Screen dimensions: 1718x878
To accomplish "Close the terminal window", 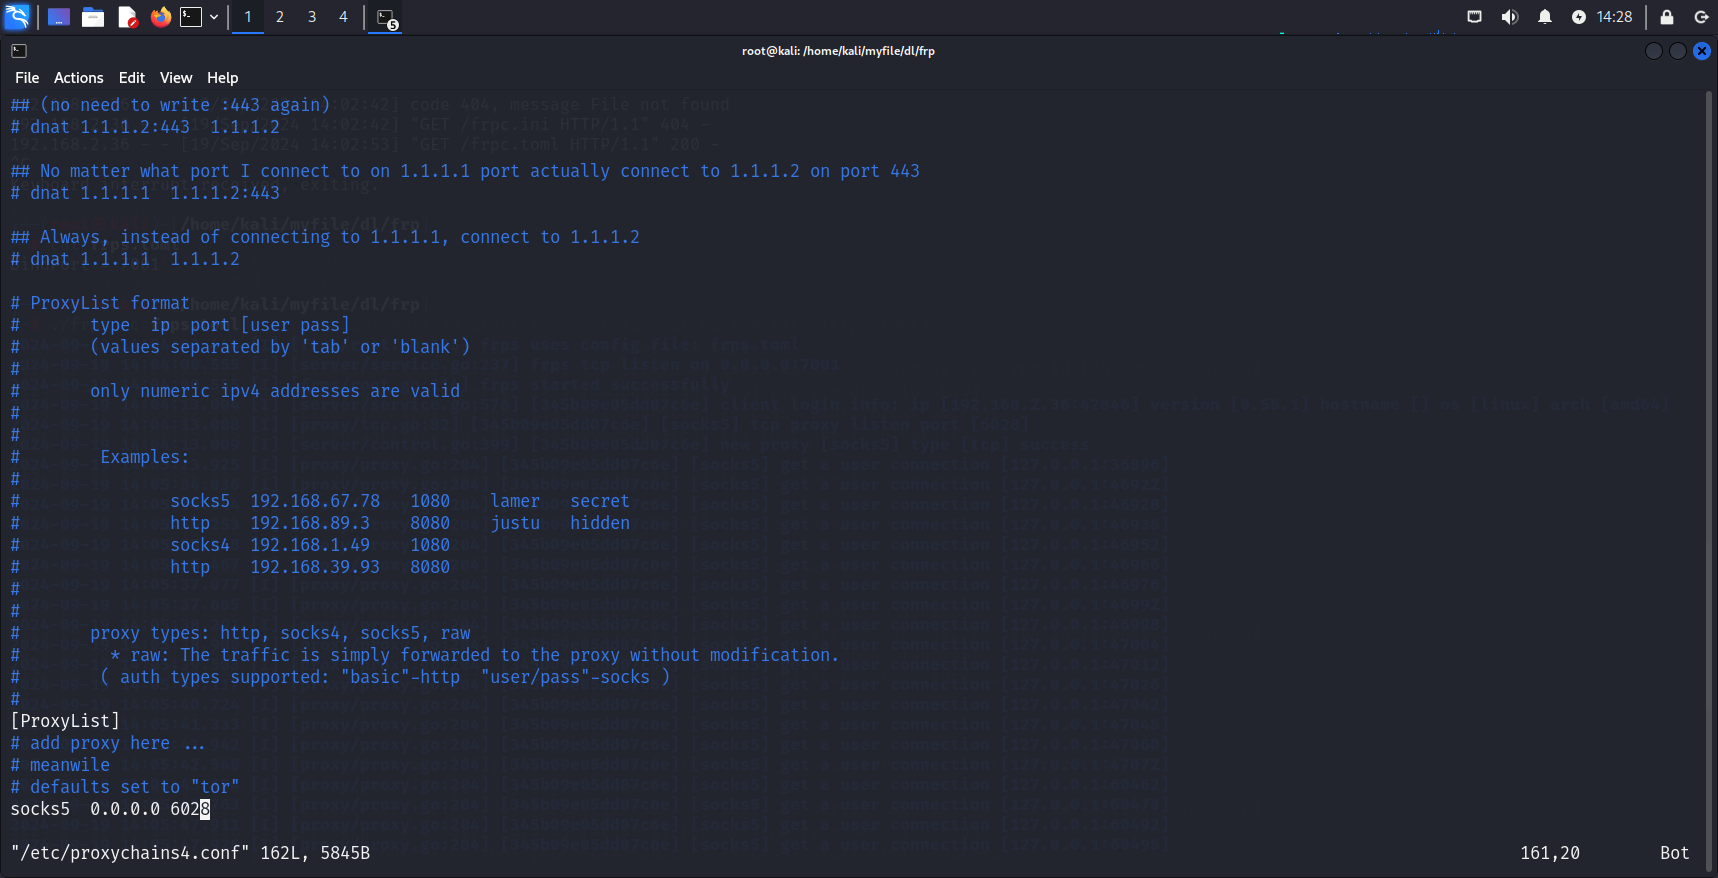I will click(x=1702, y=51).
